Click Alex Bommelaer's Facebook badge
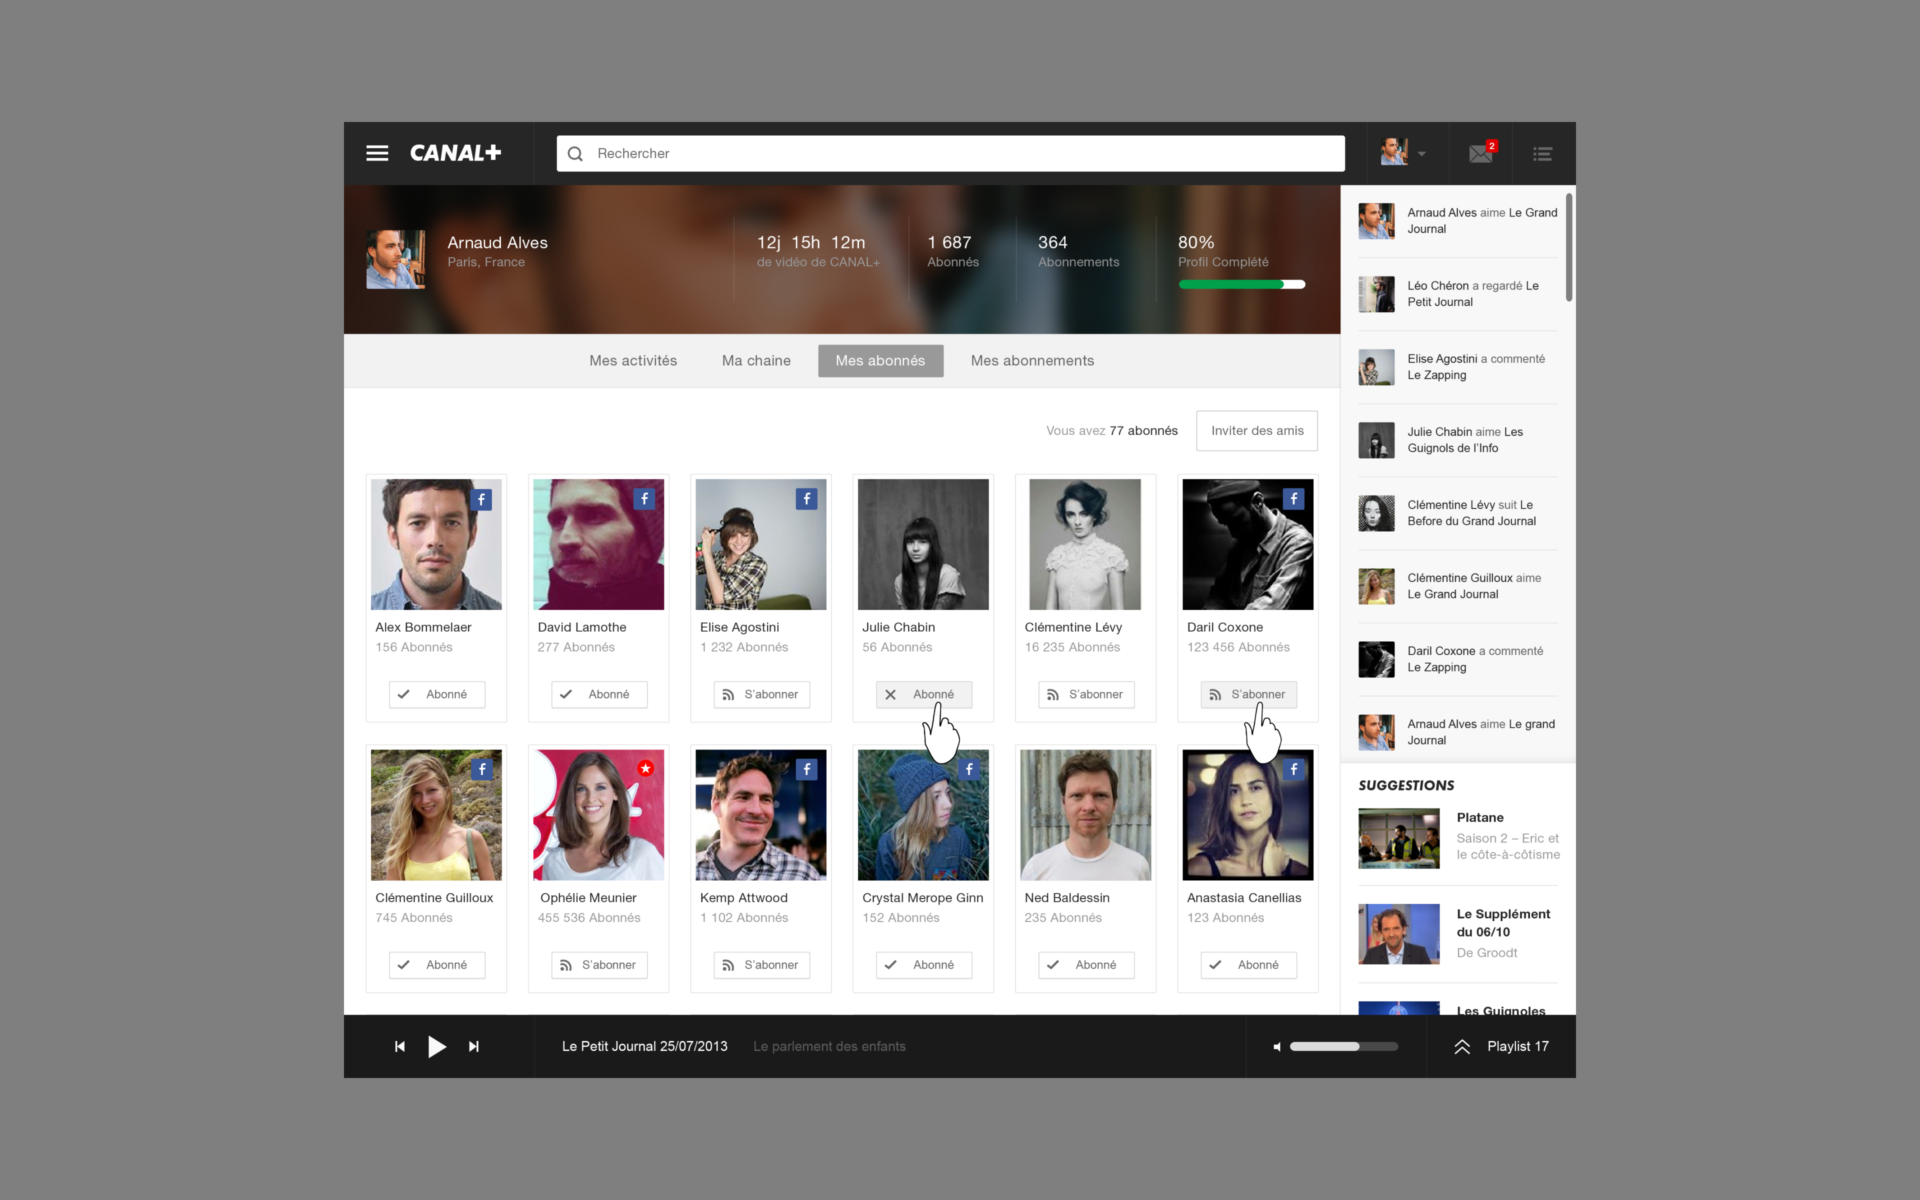Screen dimensions: 1920x1200 (482, 499)
